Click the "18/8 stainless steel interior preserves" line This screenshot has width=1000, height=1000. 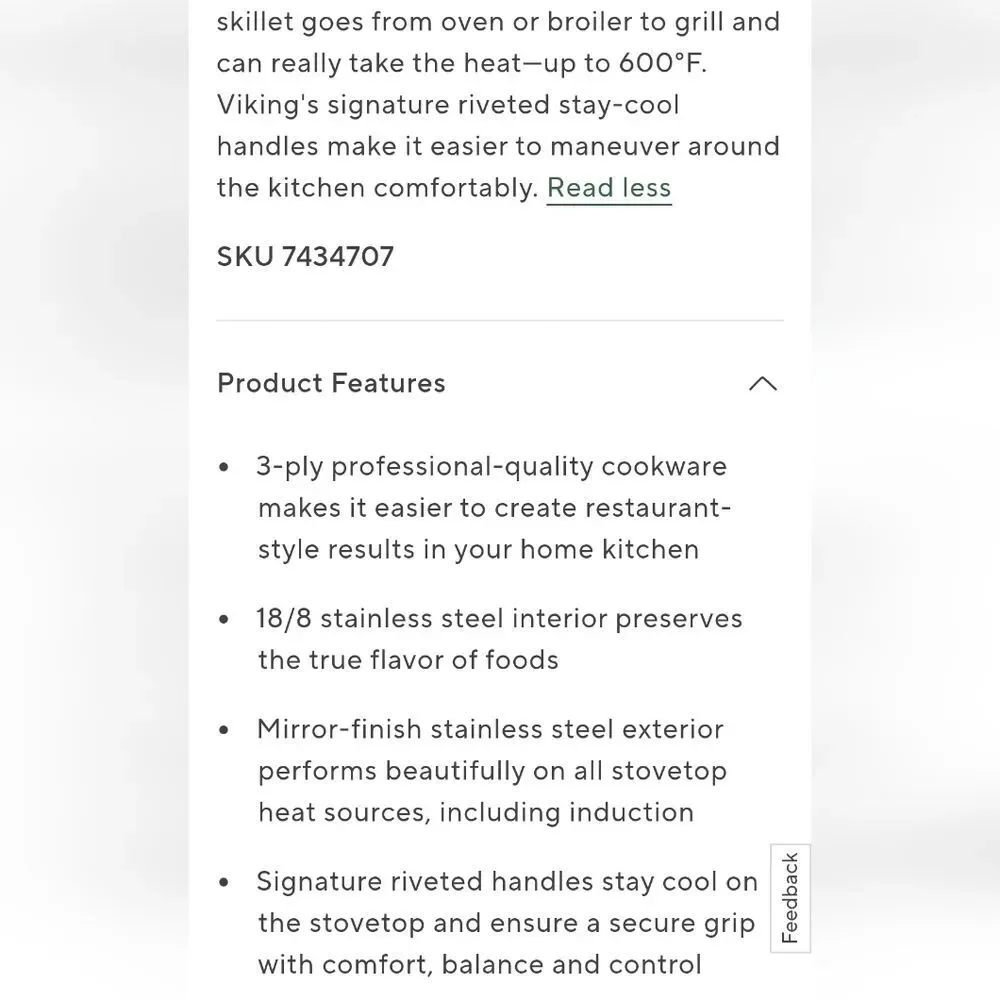(x=499, y=619)
